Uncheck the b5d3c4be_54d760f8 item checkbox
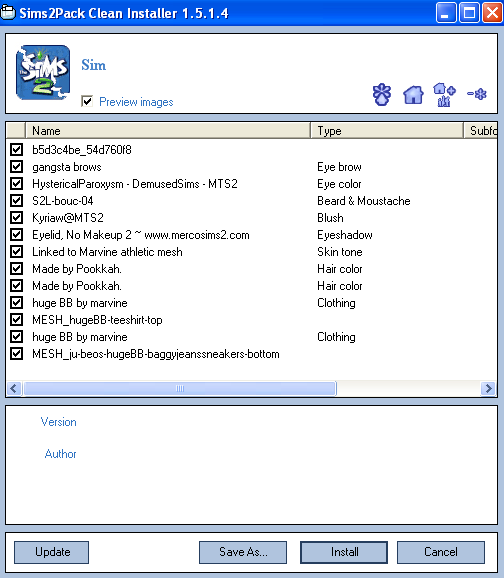 [x=17, y=149]
